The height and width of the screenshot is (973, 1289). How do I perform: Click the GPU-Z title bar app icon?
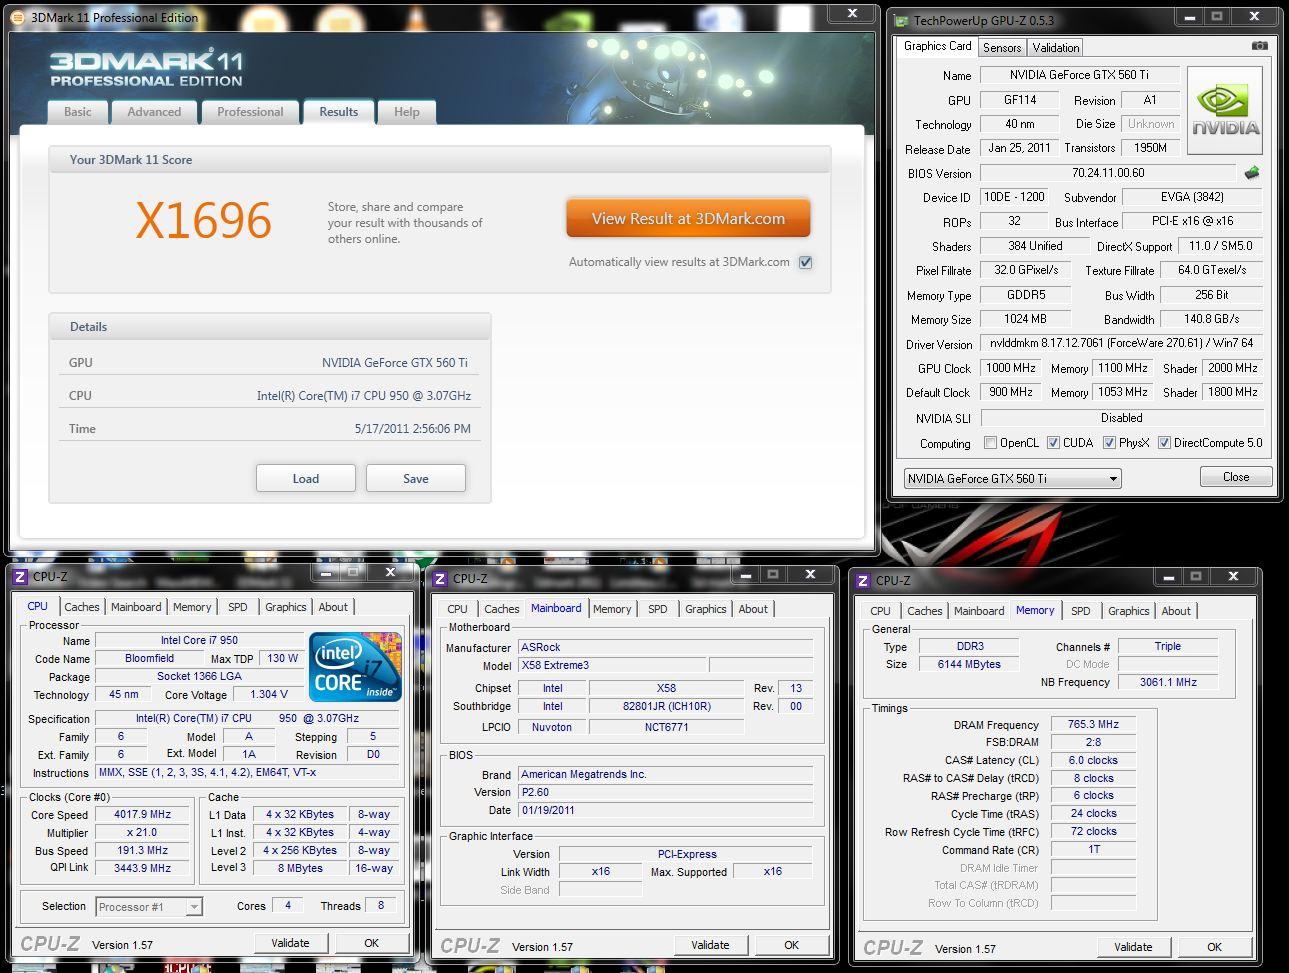(x=900, y=20)
